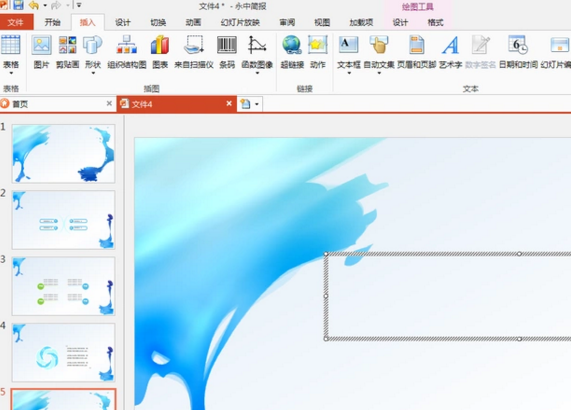This screenshot has width=571, height=410.
Task: Open the 动作 action settings
Action: point(318,45)
